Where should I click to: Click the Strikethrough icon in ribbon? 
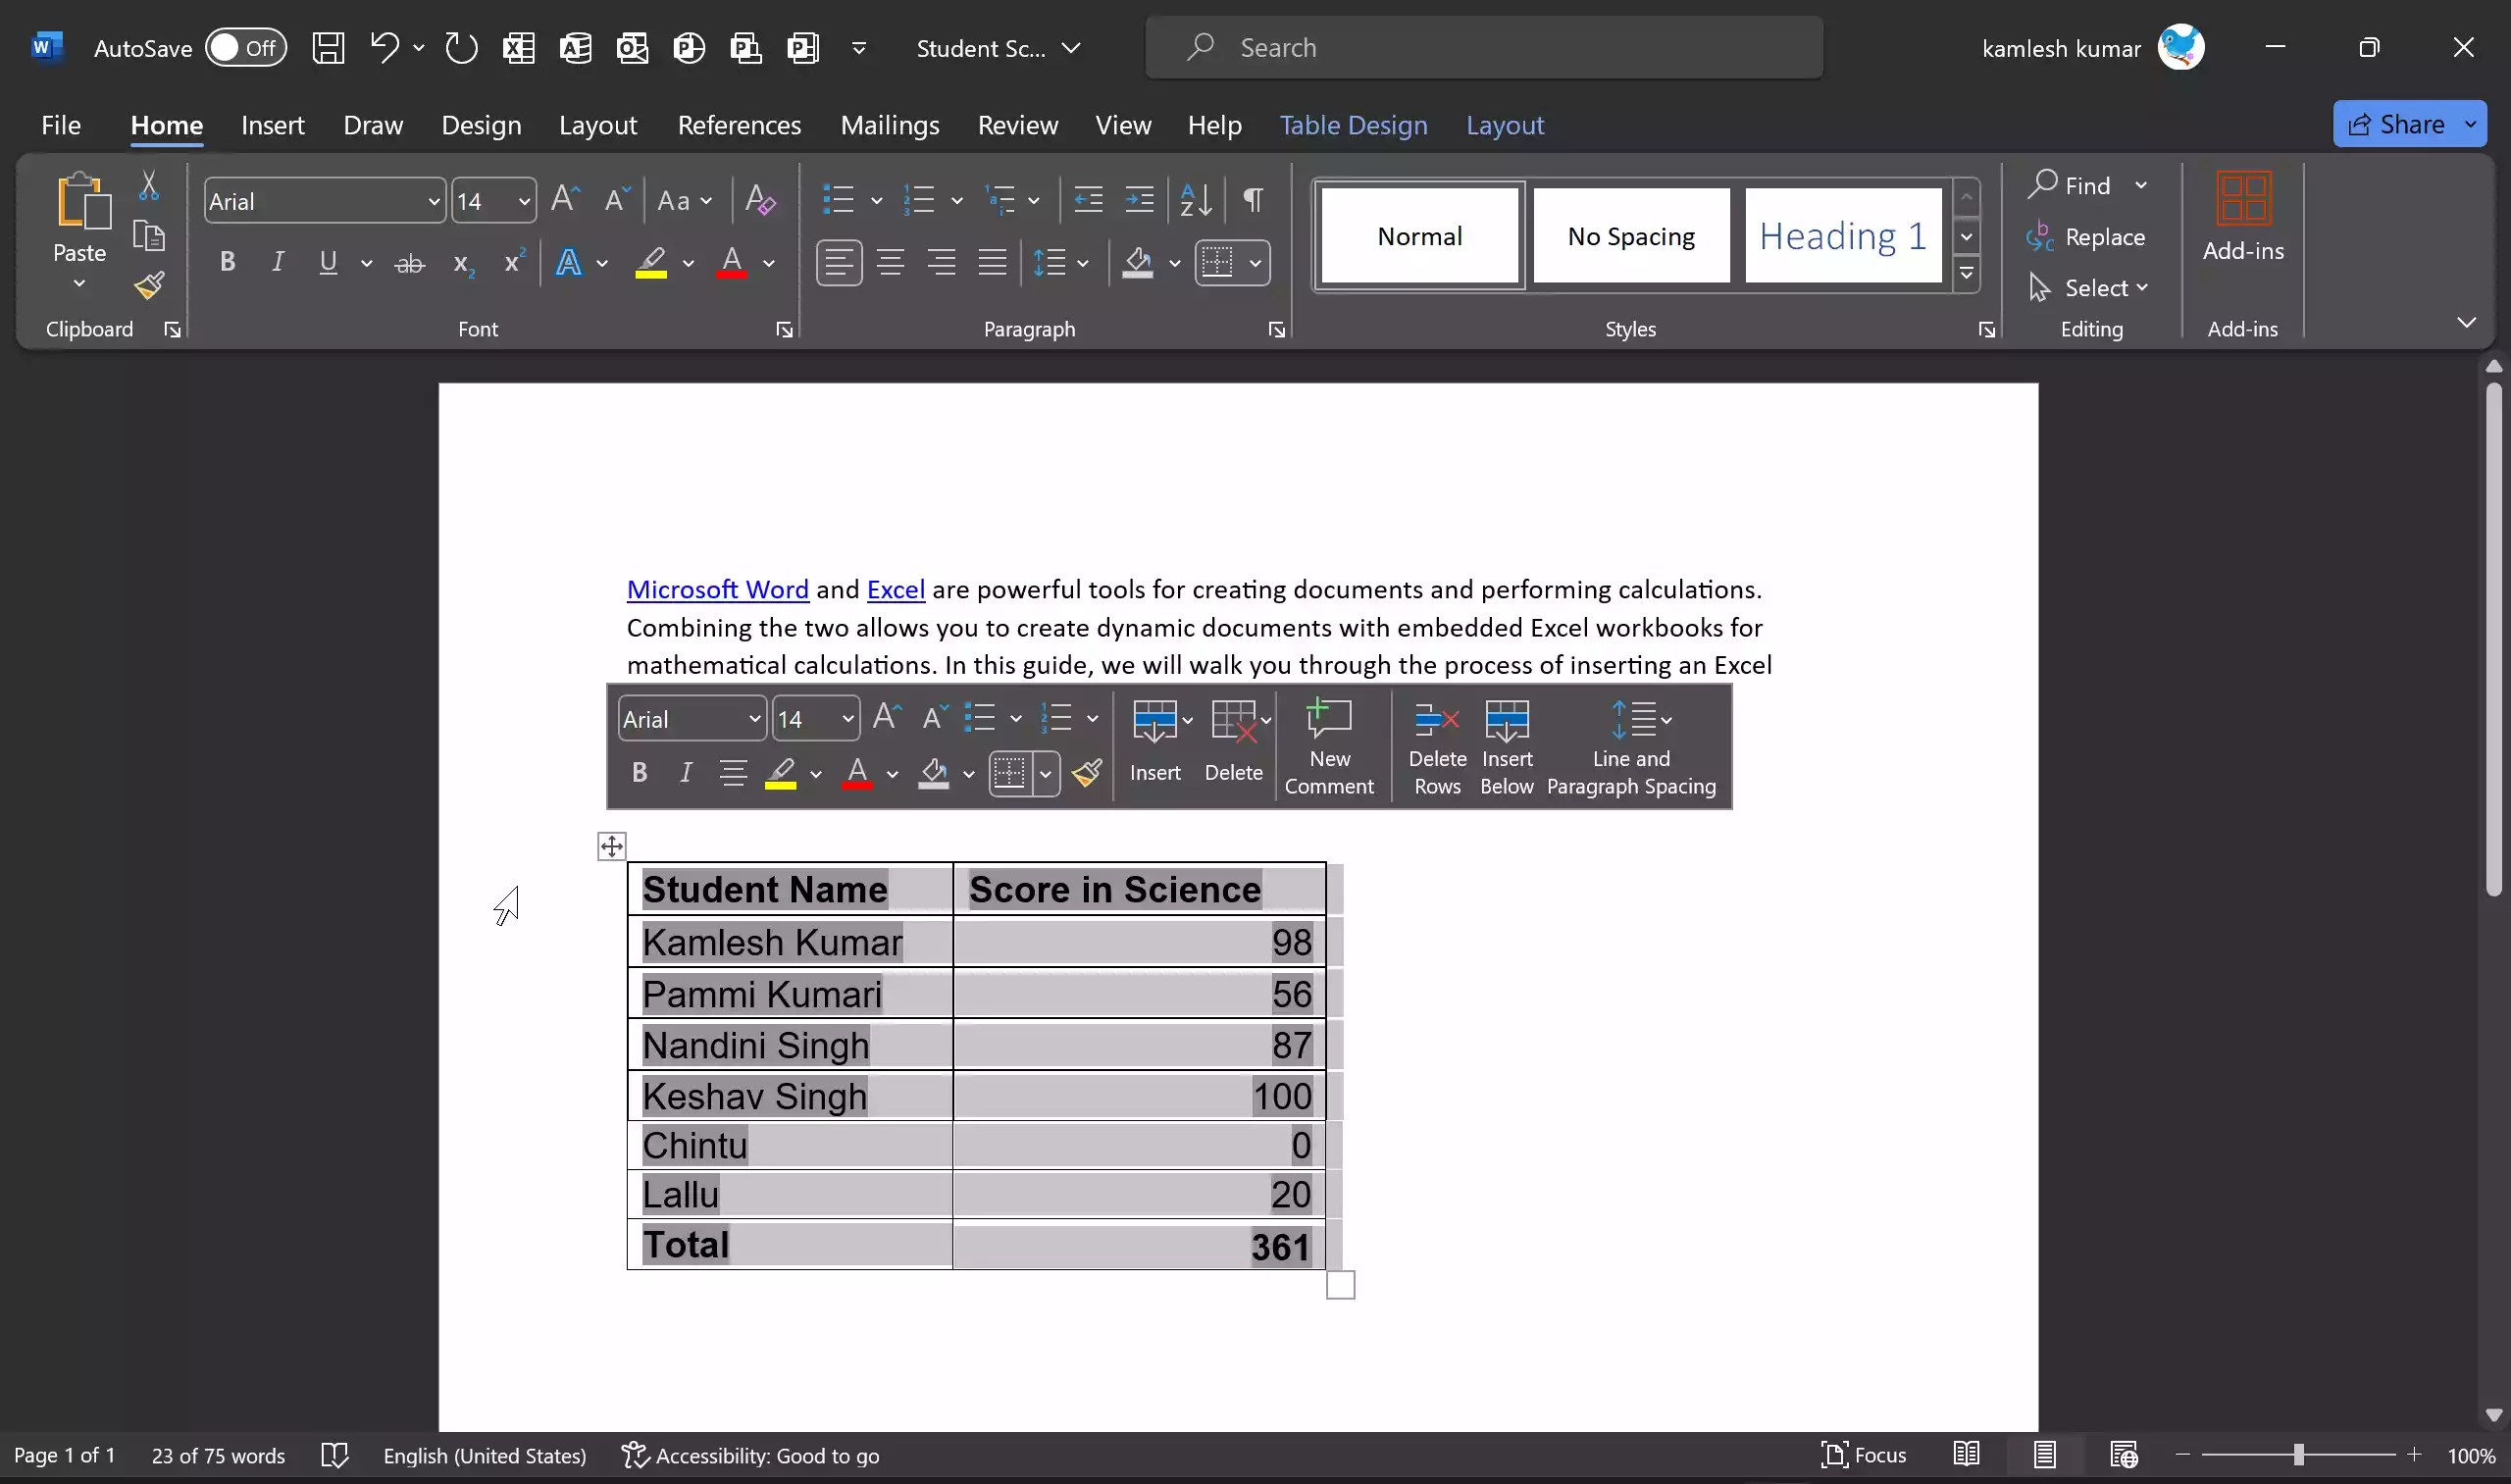click(x=409, y=264)
